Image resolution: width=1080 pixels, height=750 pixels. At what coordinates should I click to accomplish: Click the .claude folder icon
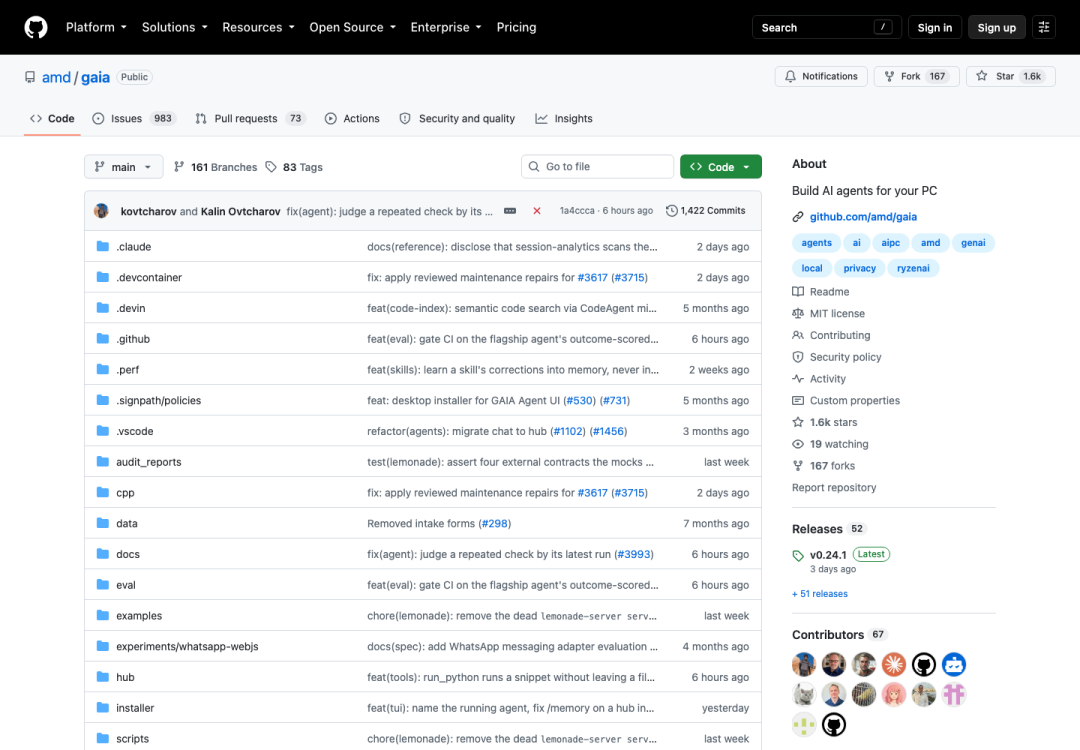103,247
